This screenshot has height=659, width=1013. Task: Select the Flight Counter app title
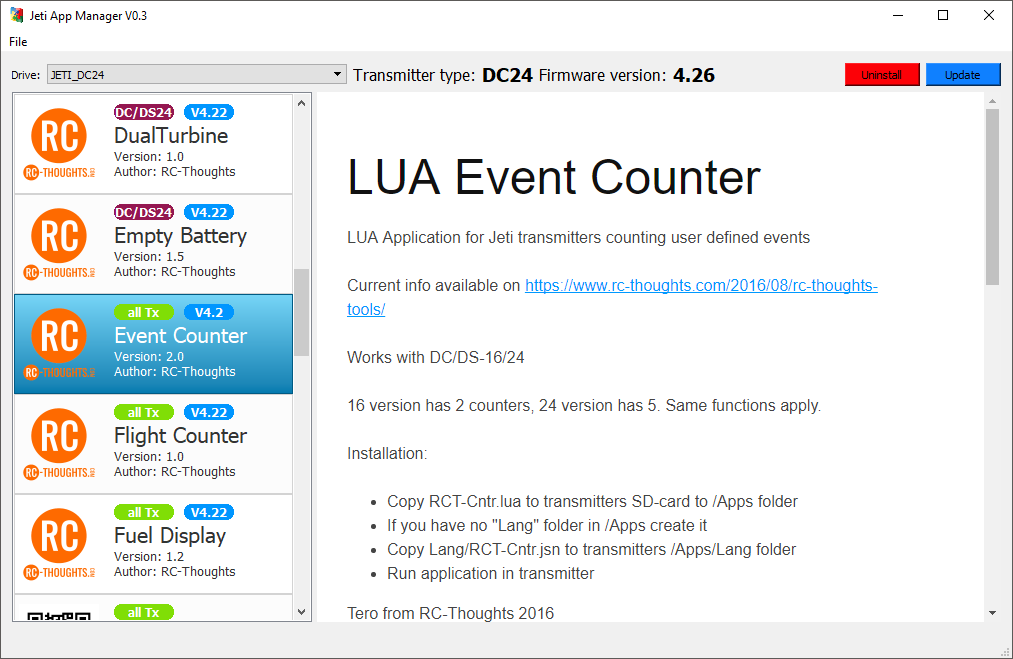tap(180, 436)
